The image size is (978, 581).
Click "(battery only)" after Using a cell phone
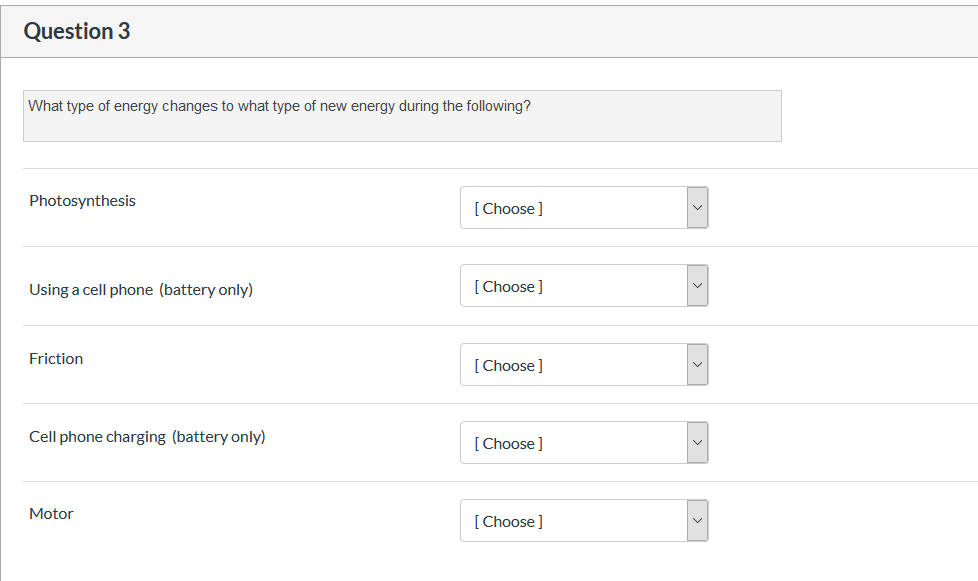pos(206,290)
